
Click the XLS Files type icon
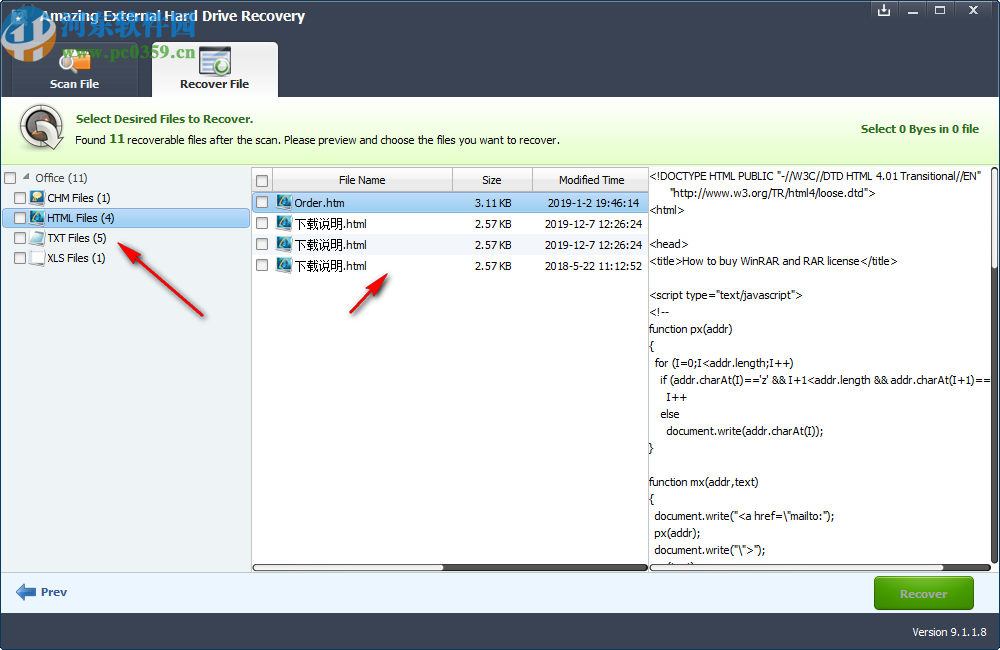(37, 258)
